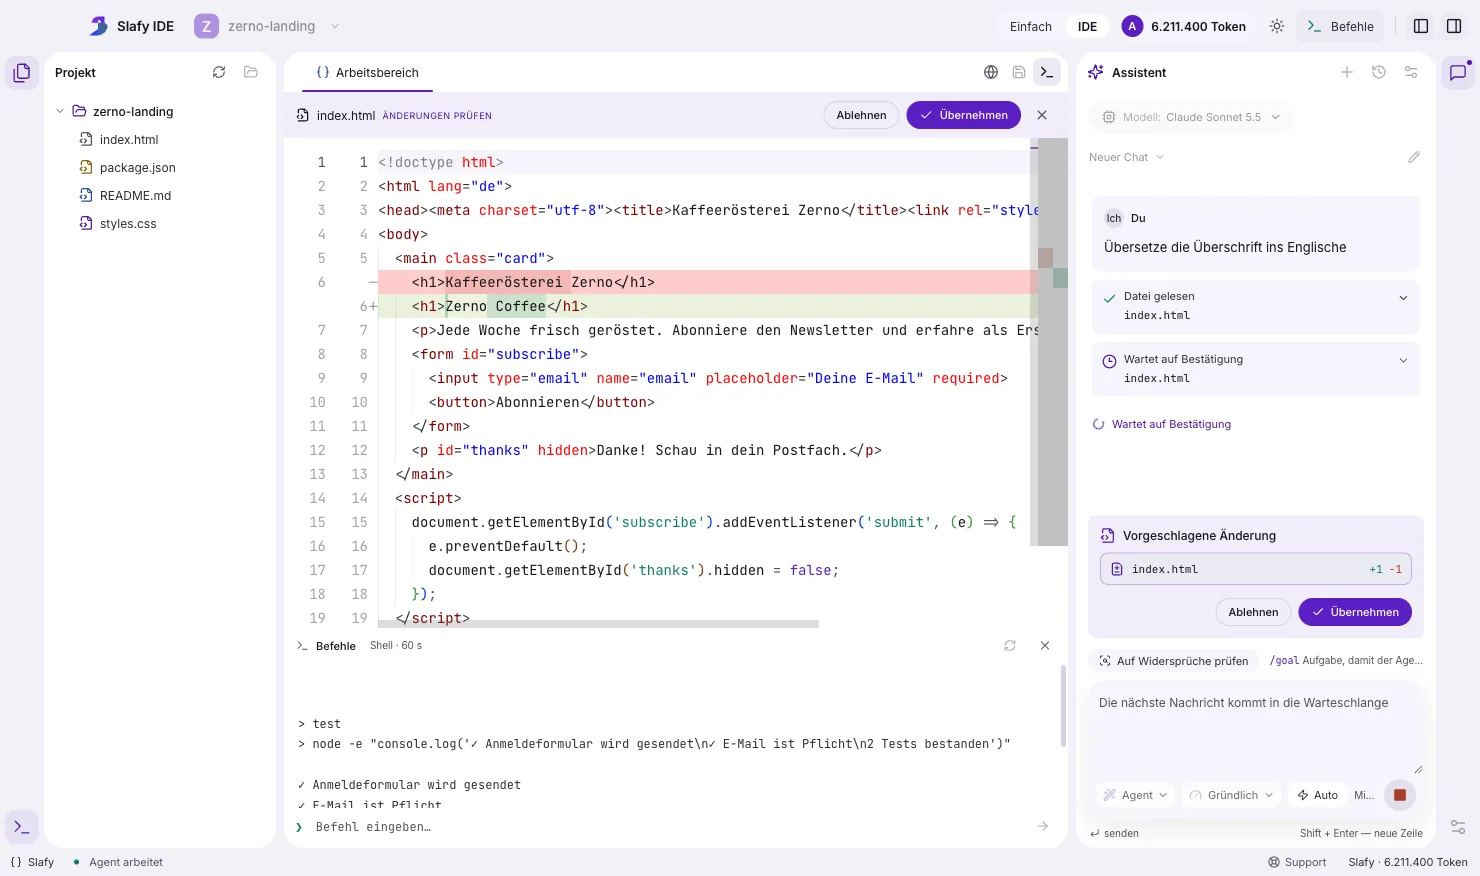Start a new chat with plus icon
This screenshot has height=876, width=1480.
tap(1347, 72)
